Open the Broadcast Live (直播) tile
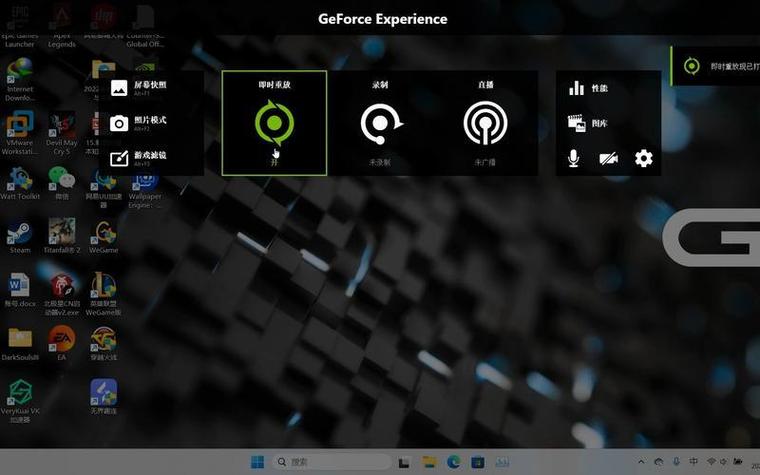760x475 pixels. (x=485, y=123)
